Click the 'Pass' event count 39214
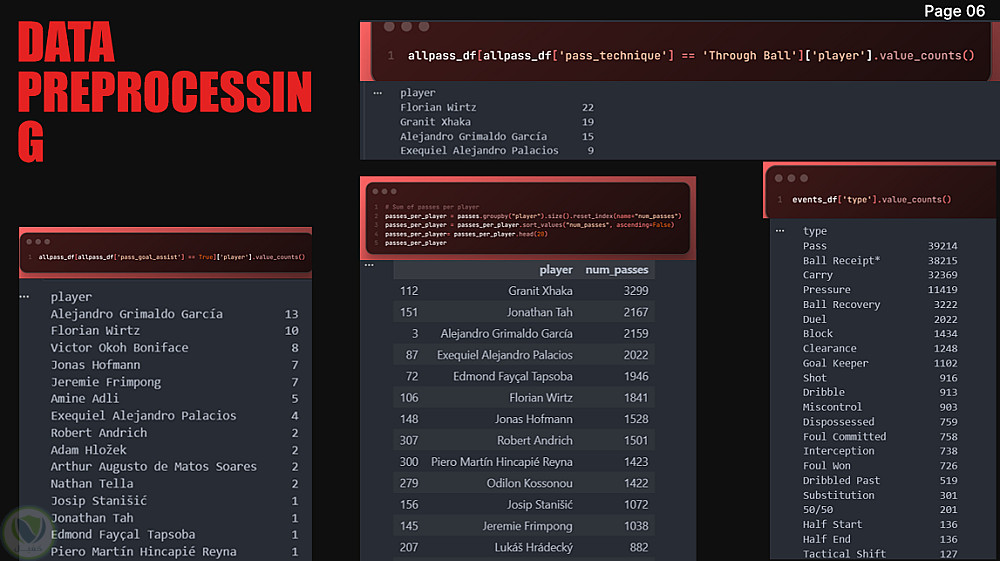 [942, 246]
